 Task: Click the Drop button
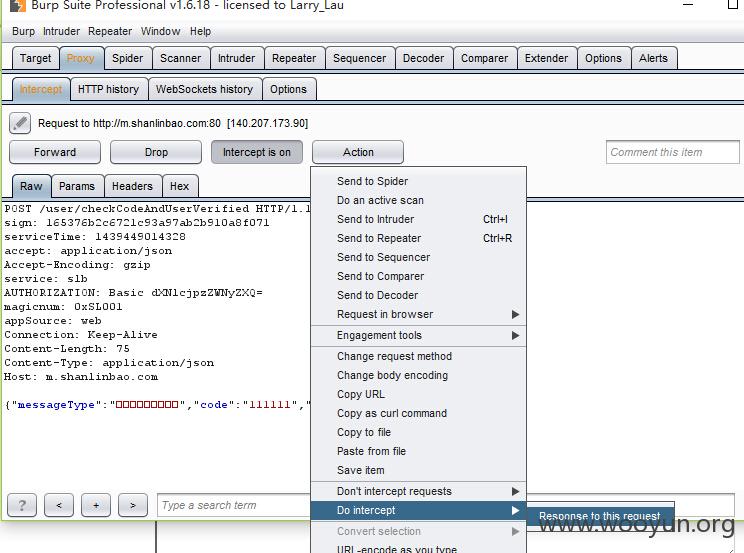[x=156, y=152]
